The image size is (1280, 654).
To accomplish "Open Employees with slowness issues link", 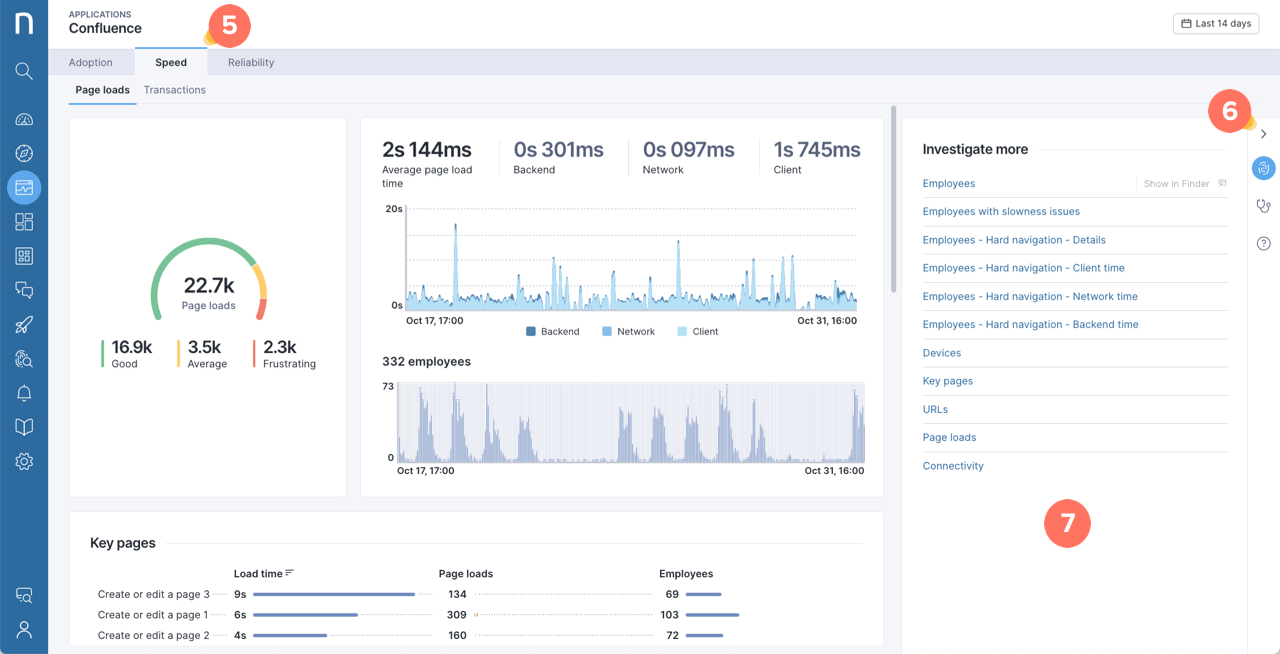I will (1001, 212).
